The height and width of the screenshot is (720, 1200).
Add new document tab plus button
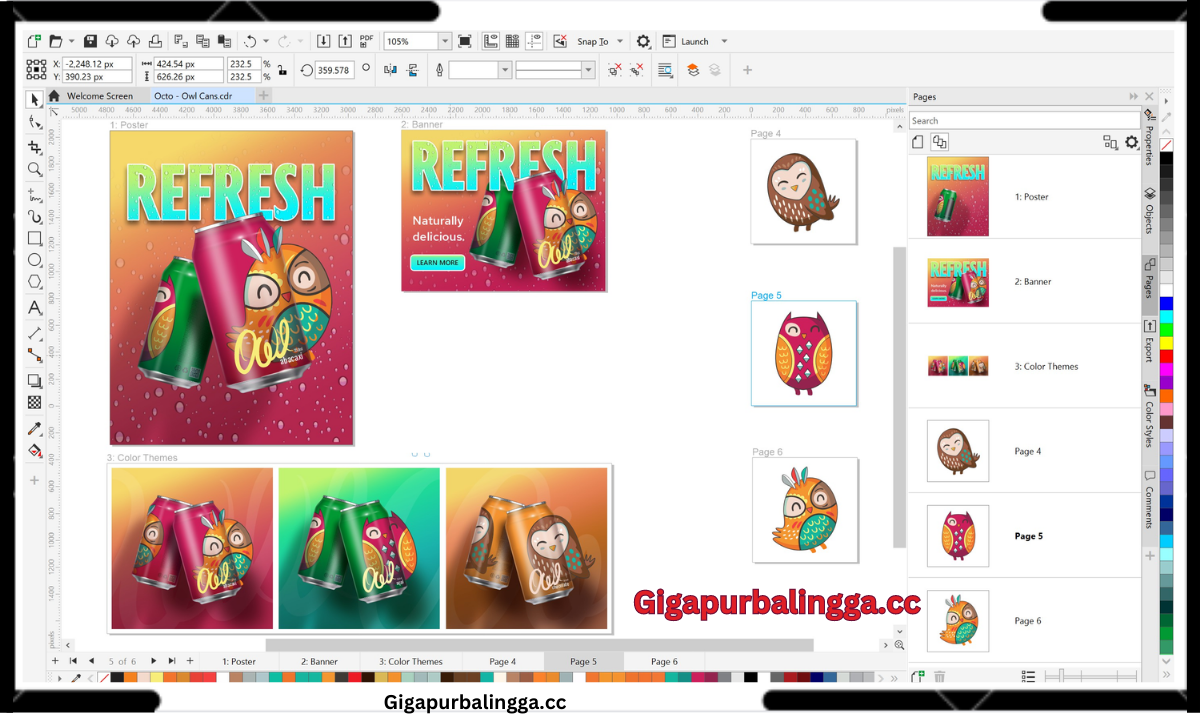264,96
